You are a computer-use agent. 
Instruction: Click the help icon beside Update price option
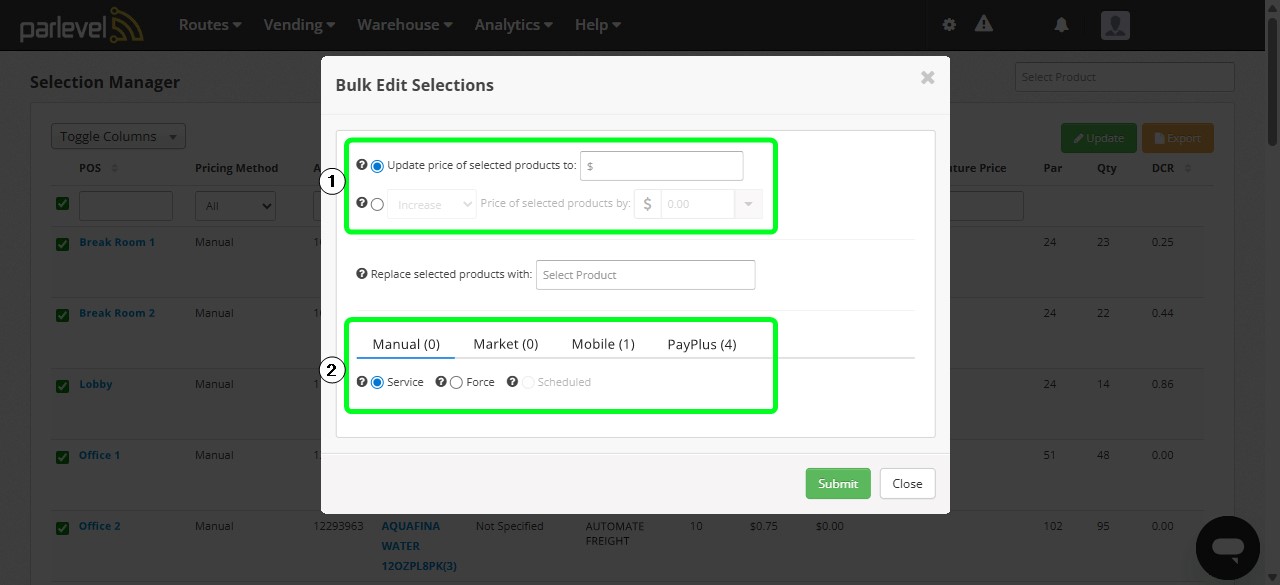pyautogui.click(x=361, y=165)
